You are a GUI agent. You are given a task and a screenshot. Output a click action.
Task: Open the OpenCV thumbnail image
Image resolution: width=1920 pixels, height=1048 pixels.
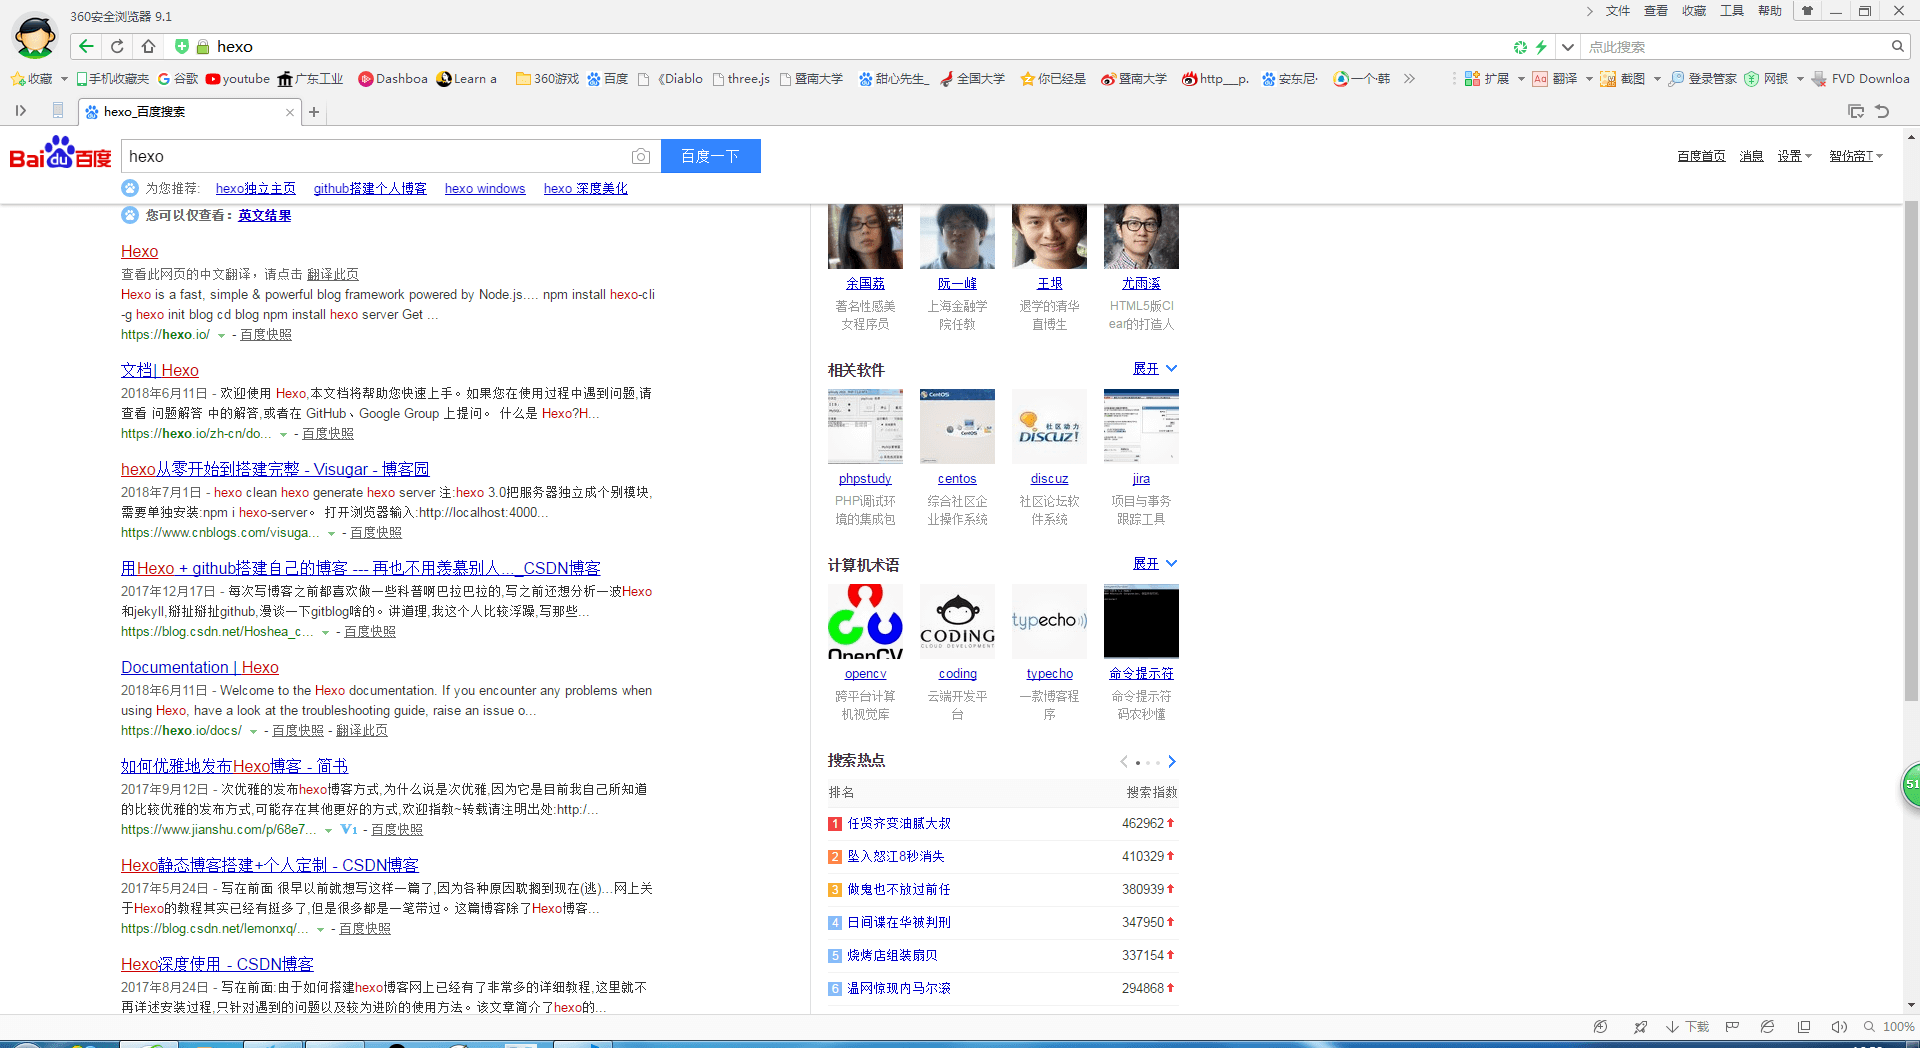(865, 621)
